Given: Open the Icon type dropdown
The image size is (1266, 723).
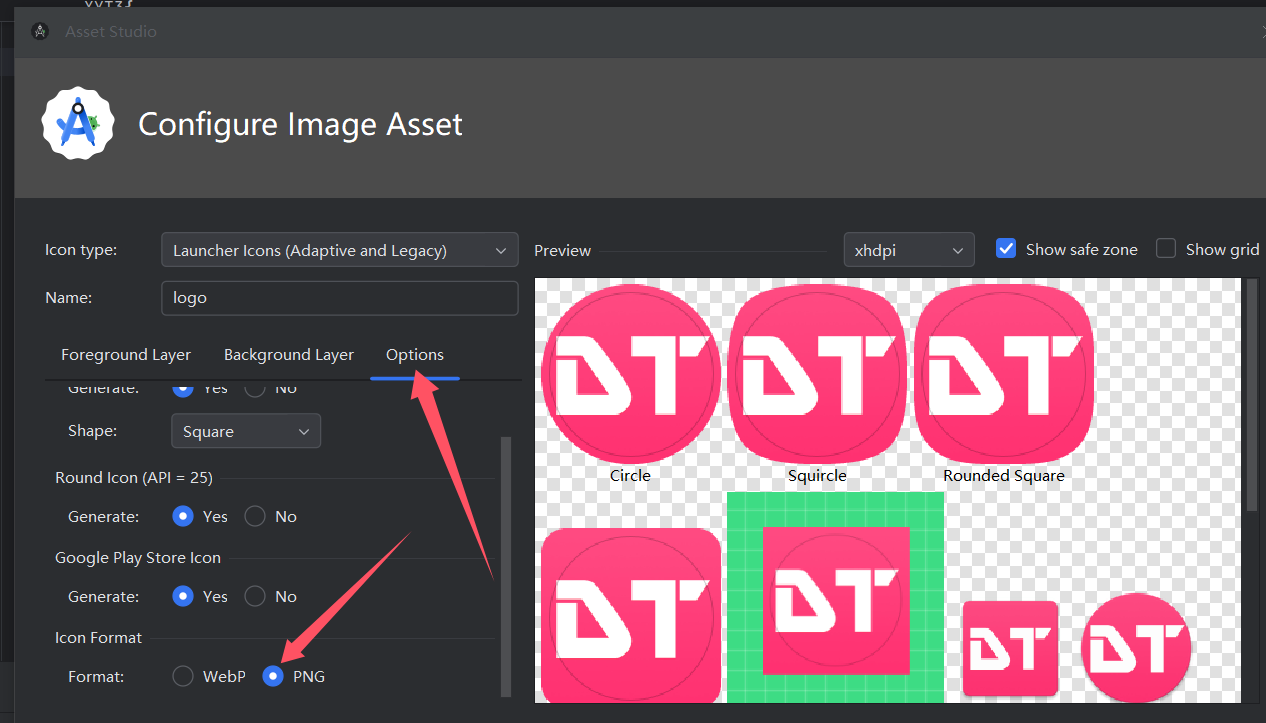Looking at the screenshot, I should point(339,251).
